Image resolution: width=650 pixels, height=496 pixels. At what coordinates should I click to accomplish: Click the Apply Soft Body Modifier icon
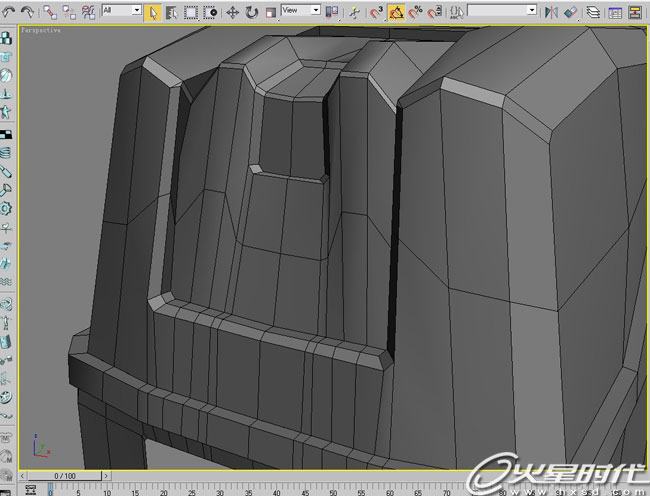pyautogui.click(x=6, y=457)
